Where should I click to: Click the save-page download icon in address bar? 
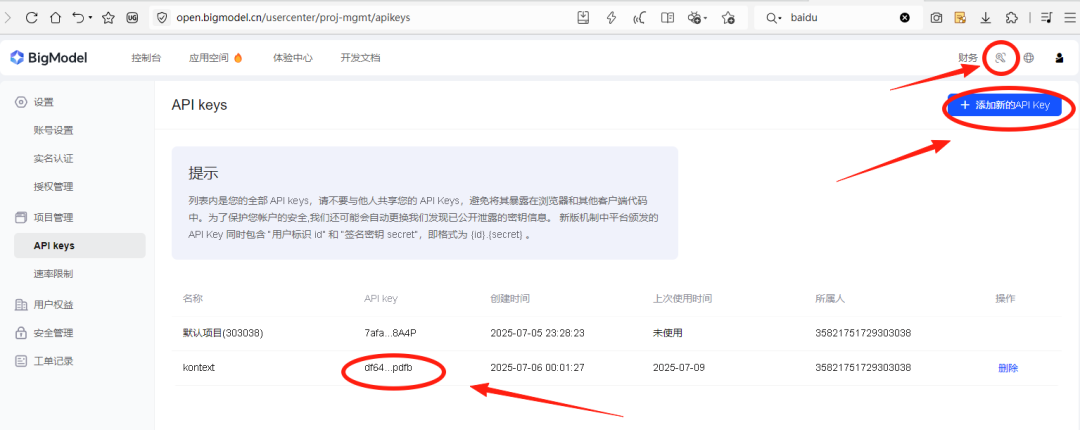583,18
